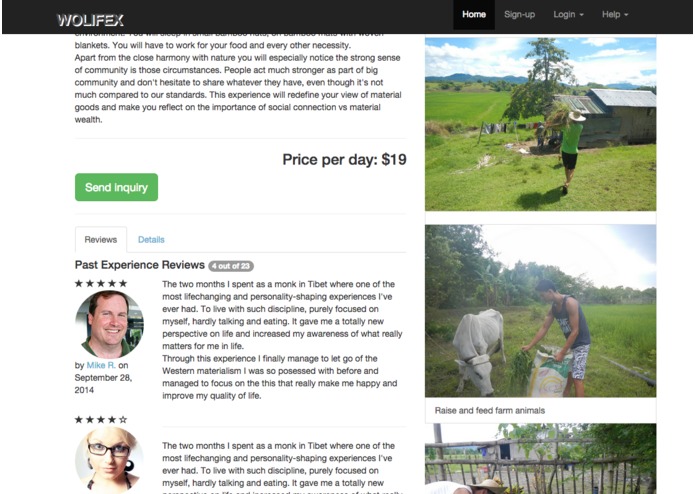Image resolution: width=695 pixels, height=494 pixels.
Task: Click the Price per day: $19 heading
Action: [344, 159]
